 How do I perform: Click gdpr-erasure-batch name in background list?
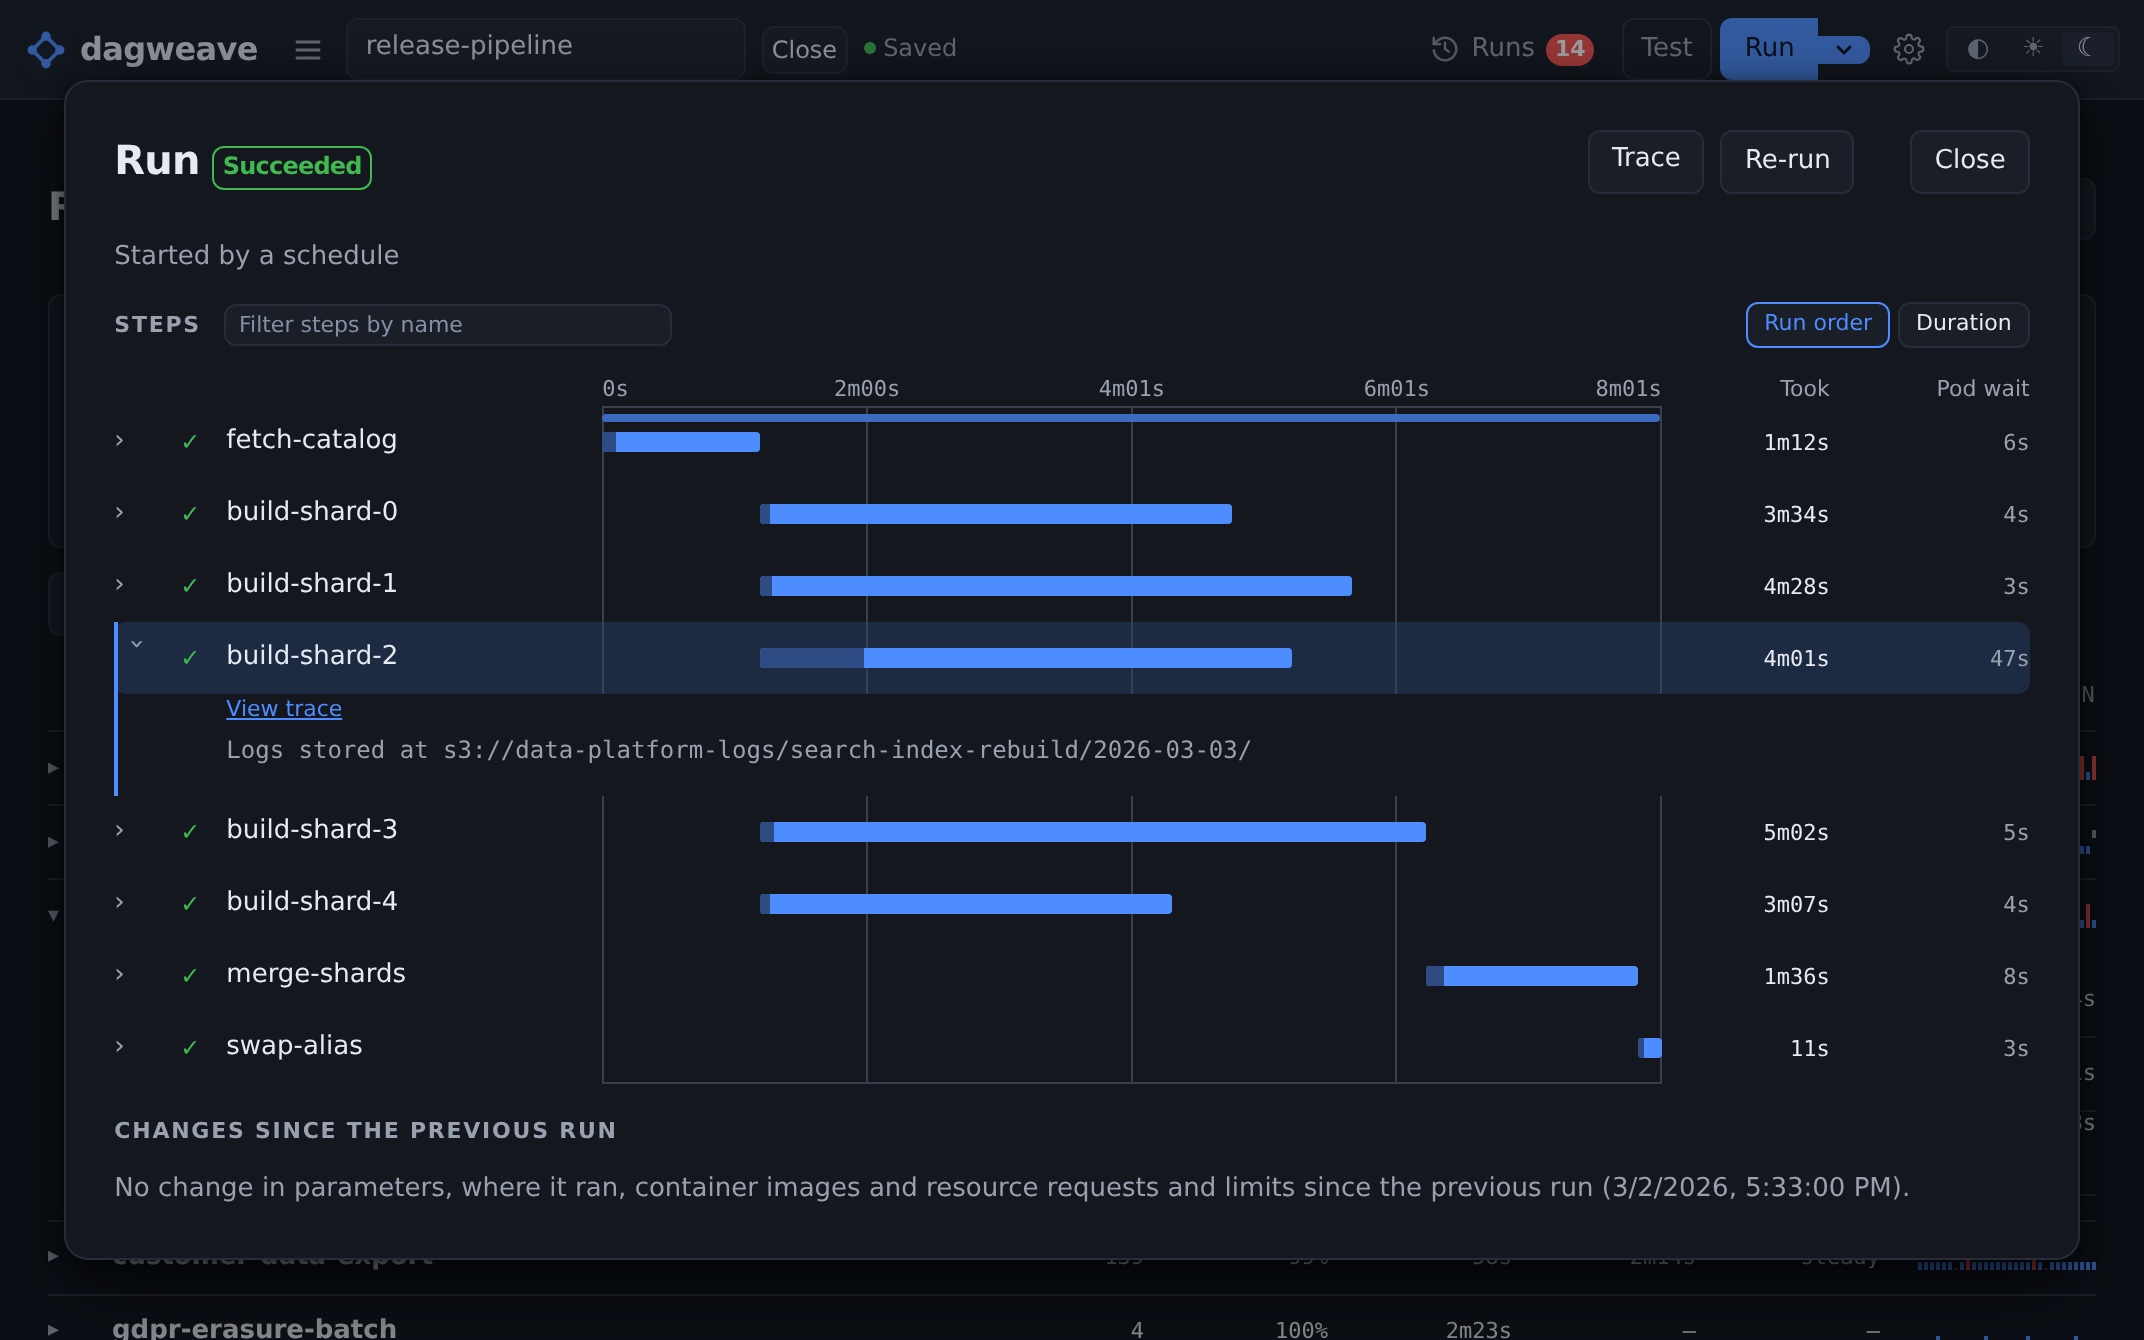(254, 1328)
